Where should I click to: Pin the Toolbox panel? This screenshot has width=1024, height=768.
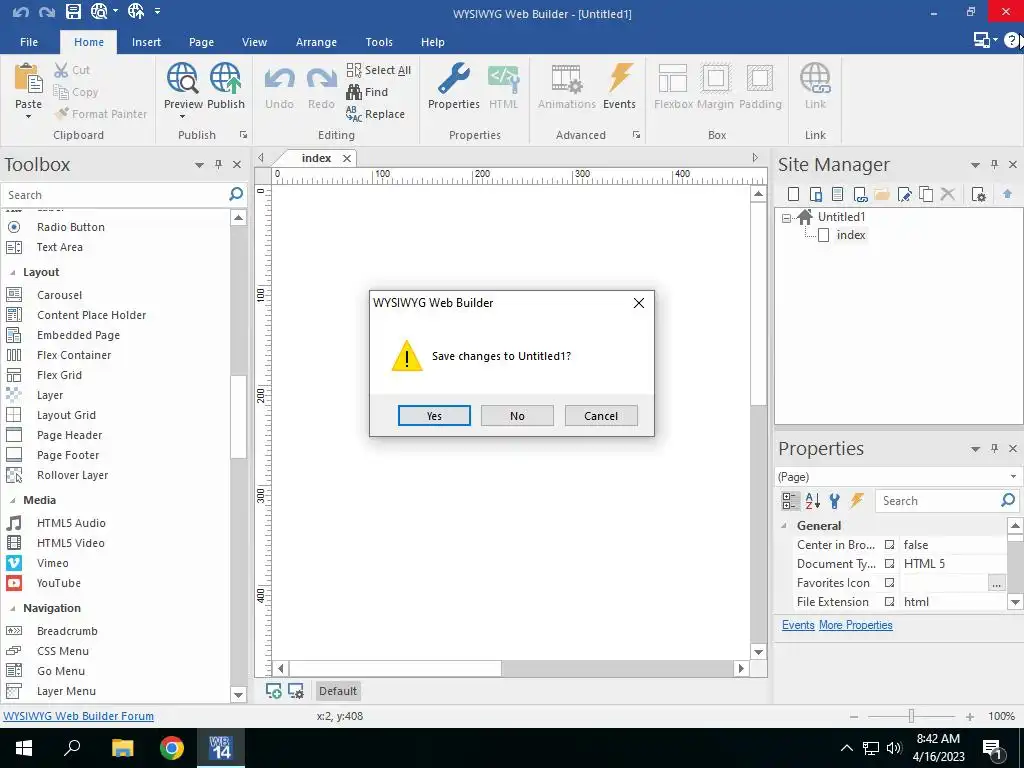coord(219,165)
